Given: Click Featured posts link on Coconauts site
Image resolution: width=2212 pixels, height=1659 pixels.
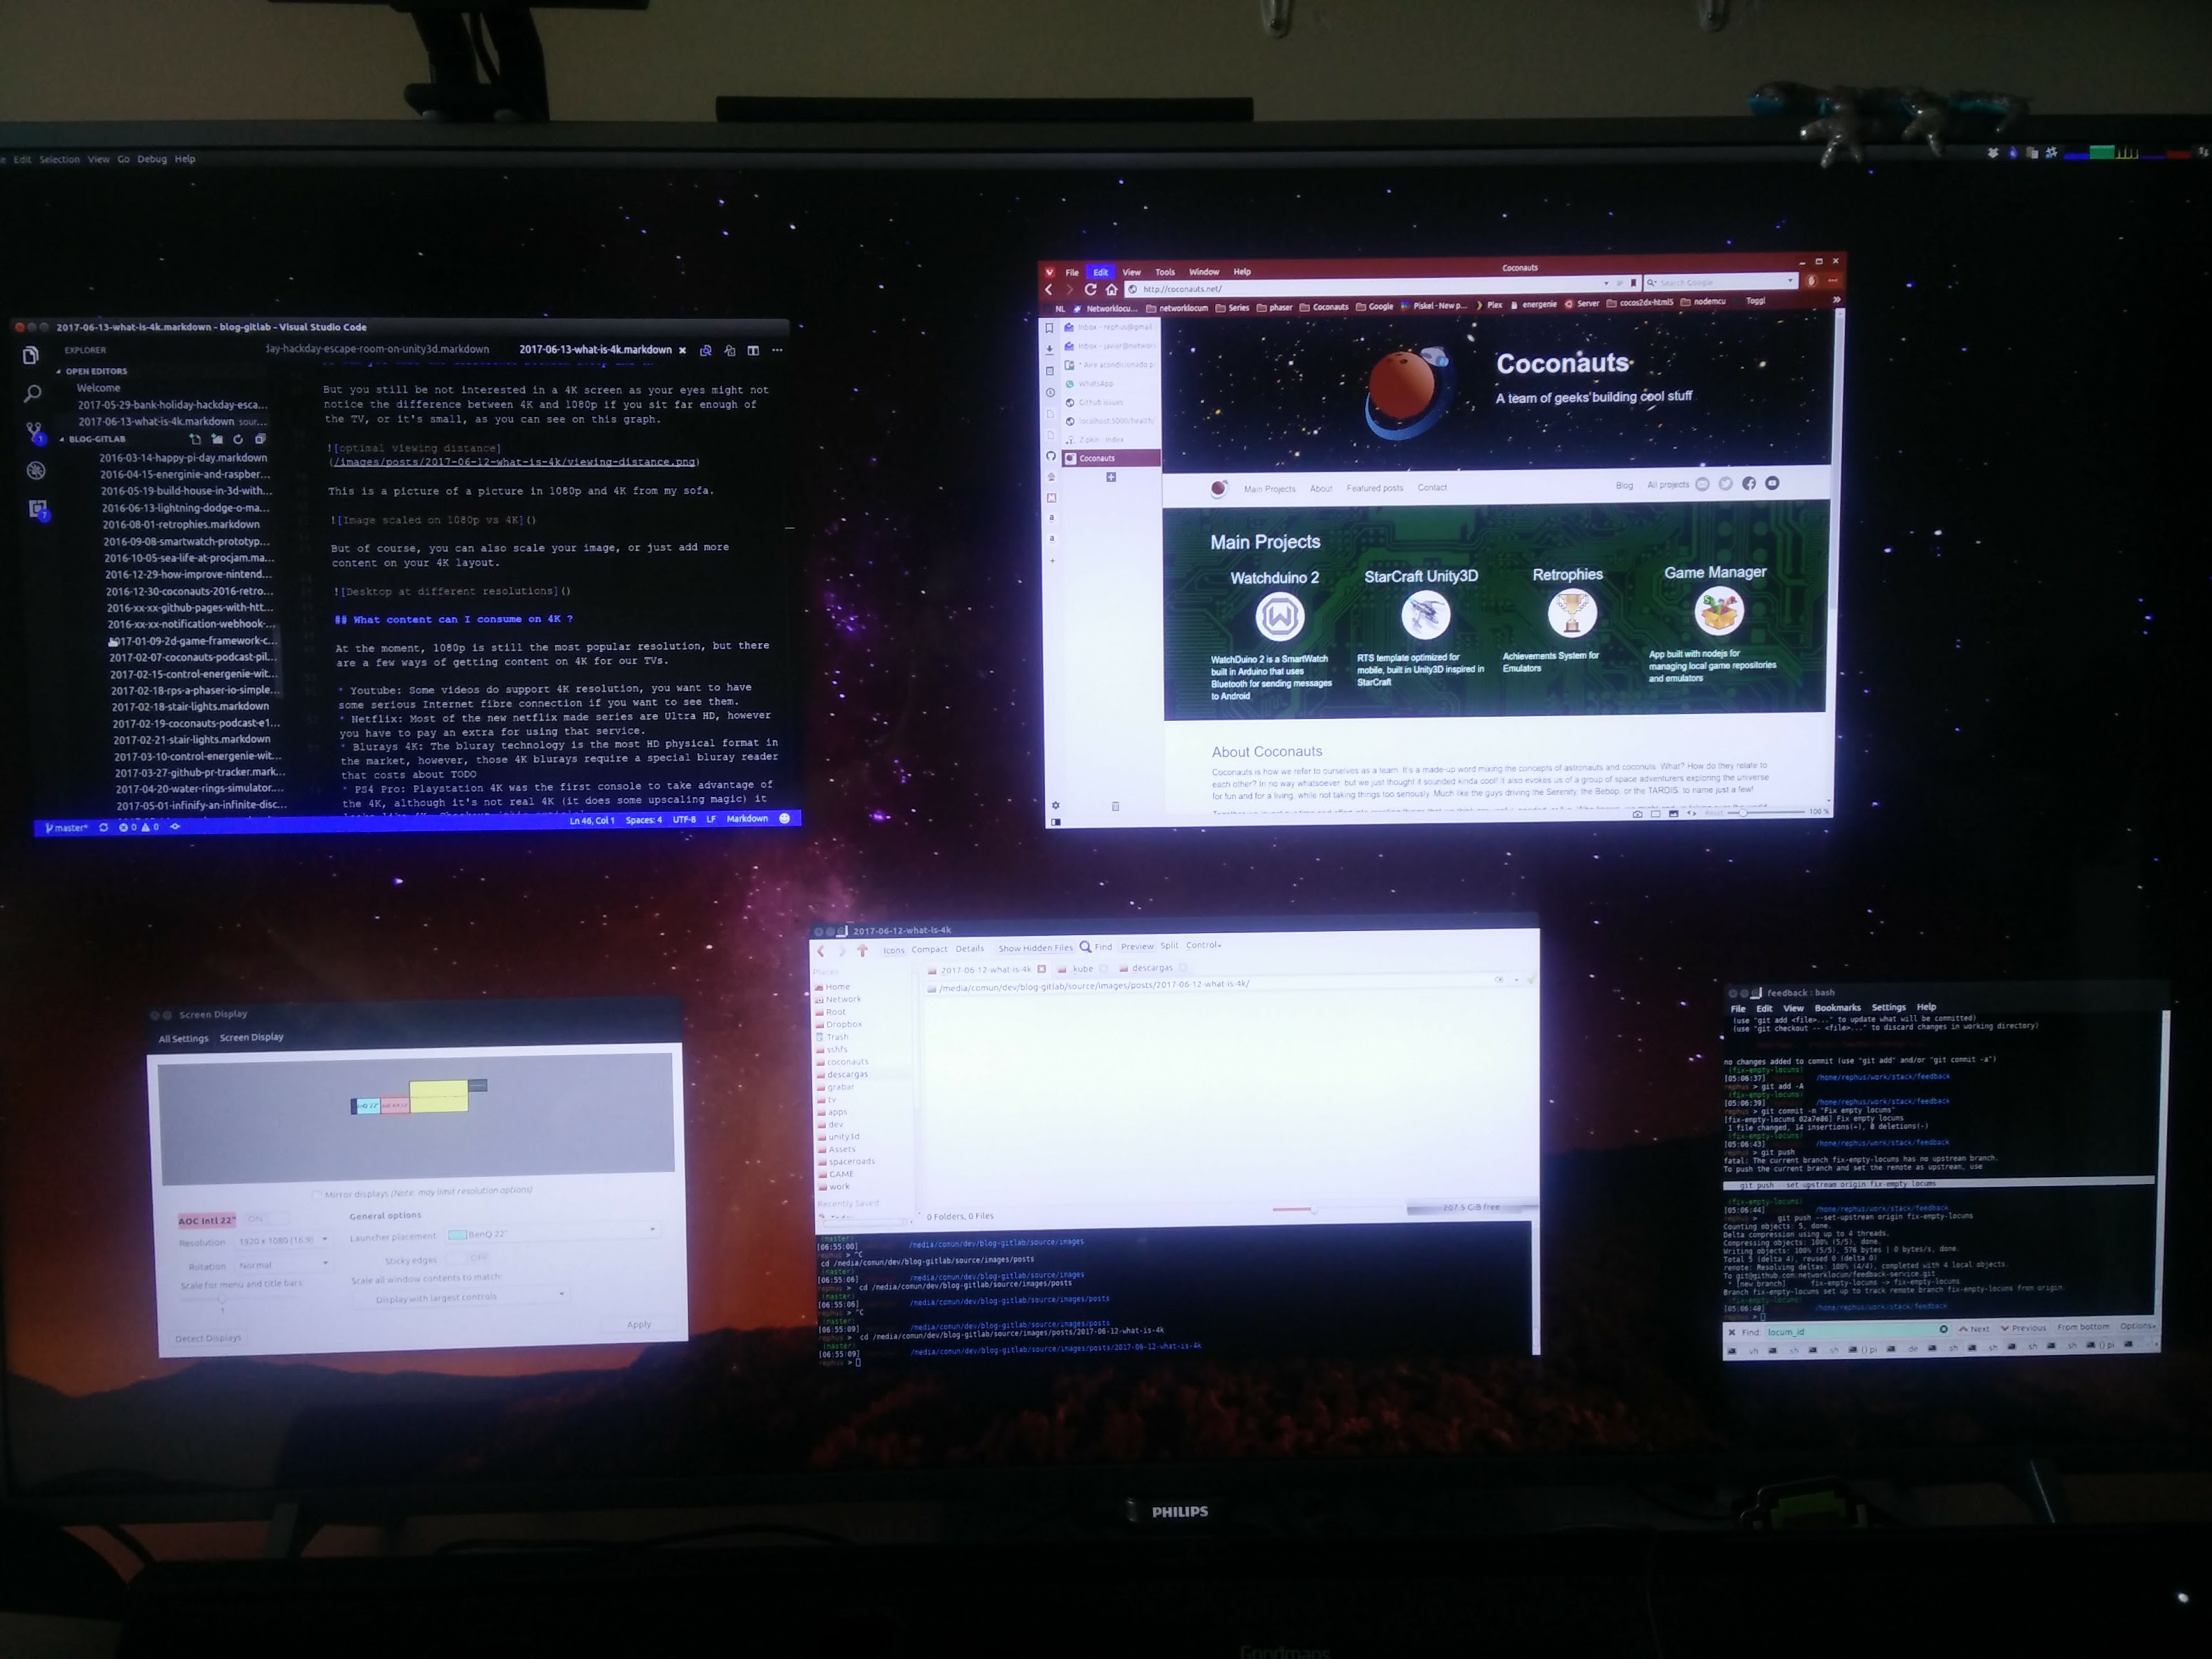Looking at the screenshot, I should coord(1375,488).
